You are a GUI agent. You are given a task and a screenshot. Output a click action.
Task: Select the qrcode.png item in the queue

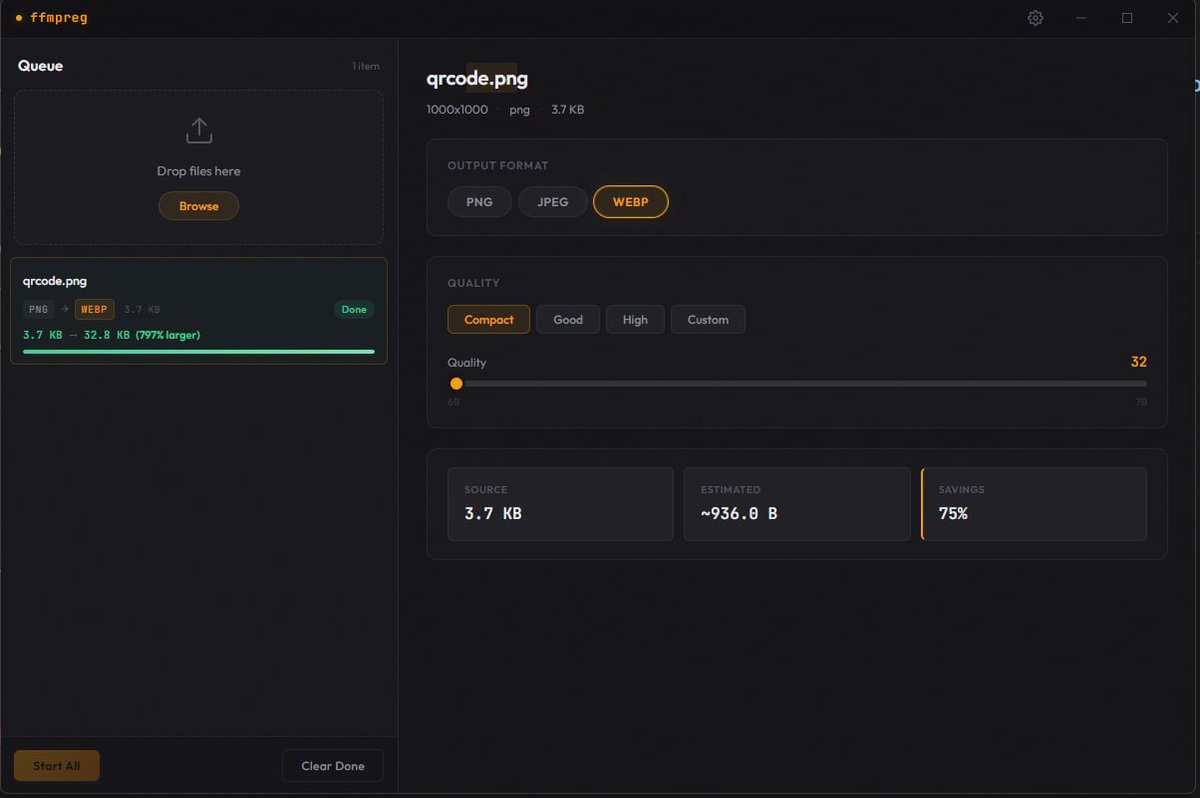[x=199, y=311]
